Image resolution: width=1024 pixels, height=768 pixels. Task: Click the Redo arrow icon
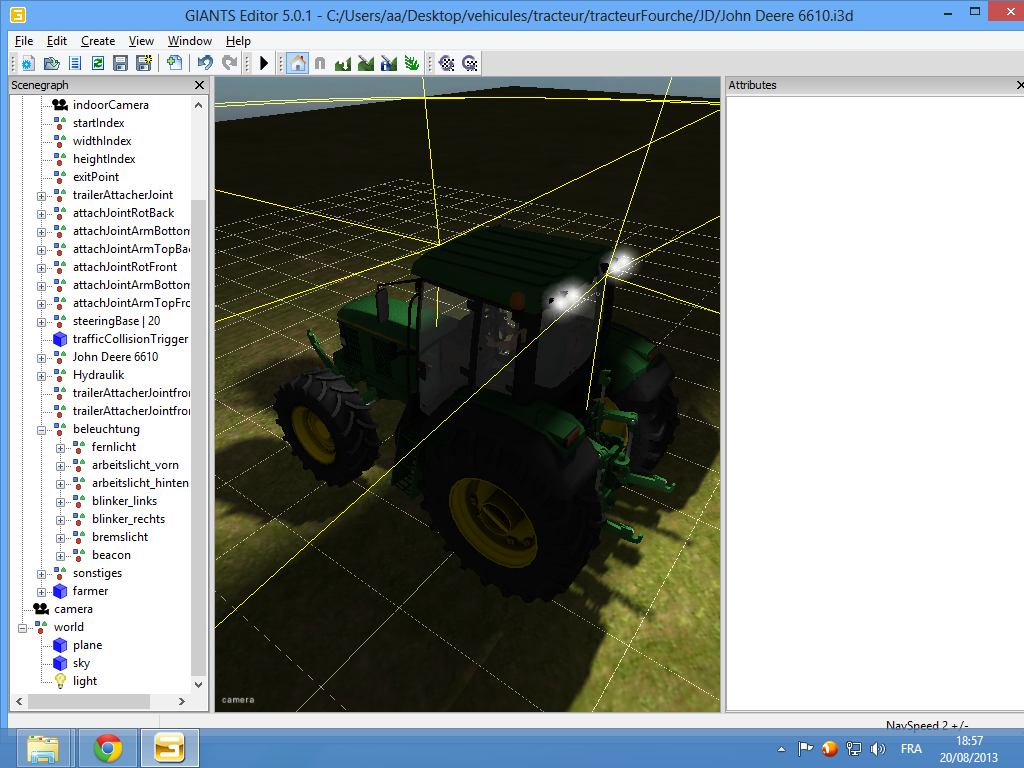click(229, 63)
